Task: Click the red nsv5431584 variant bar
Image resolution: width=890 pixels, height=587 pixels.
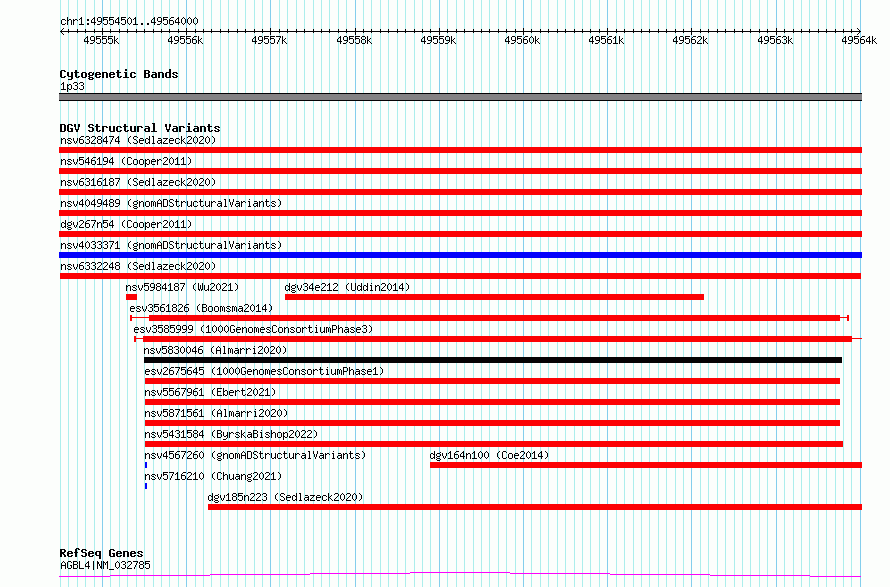Action: coord(494,444)
